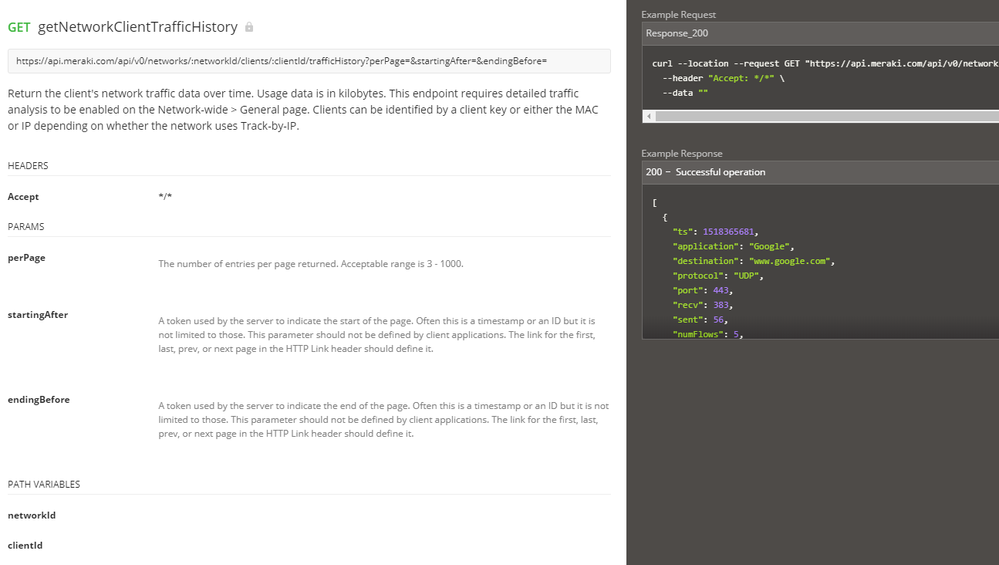The height and width of the screenshot is (565, 999).
Task: Click the */* Accept header value
Action: point(165,196)
